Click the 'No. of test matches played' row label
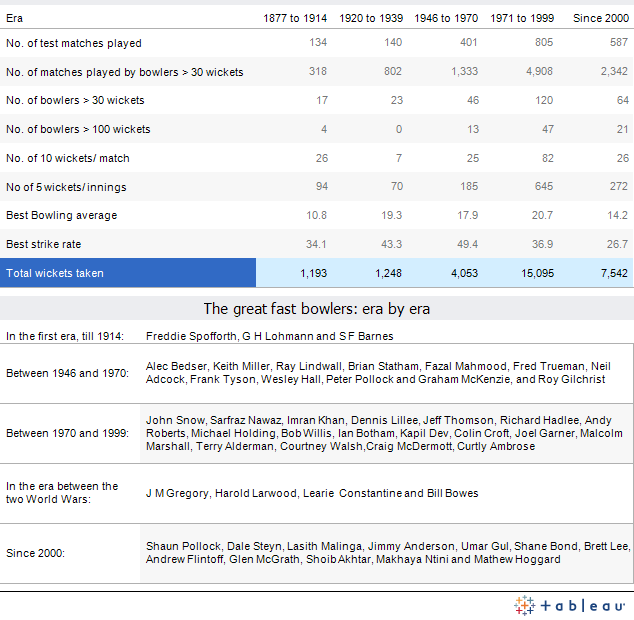 tap(74, 43)
